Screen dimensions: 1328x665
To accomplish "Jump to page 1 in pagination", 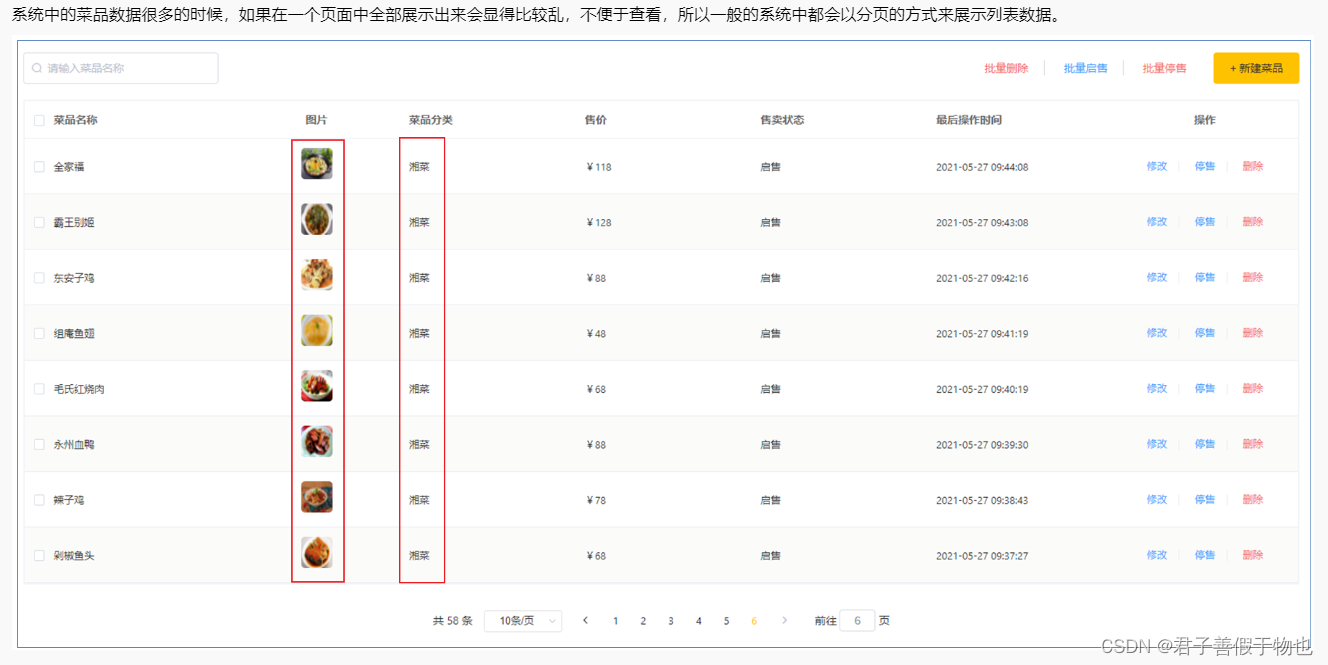I will click(x=615, y=620).
